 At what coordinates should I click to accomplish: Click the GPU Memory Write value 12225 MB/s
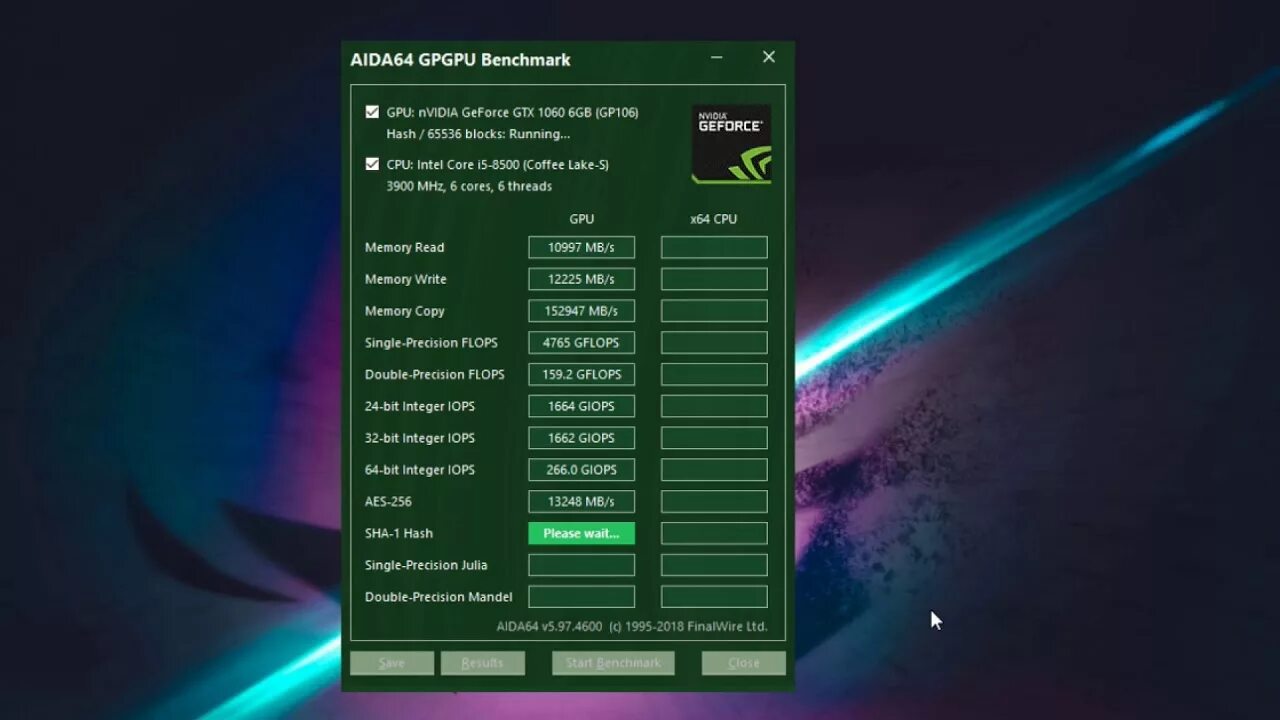[x=581, y=279]
